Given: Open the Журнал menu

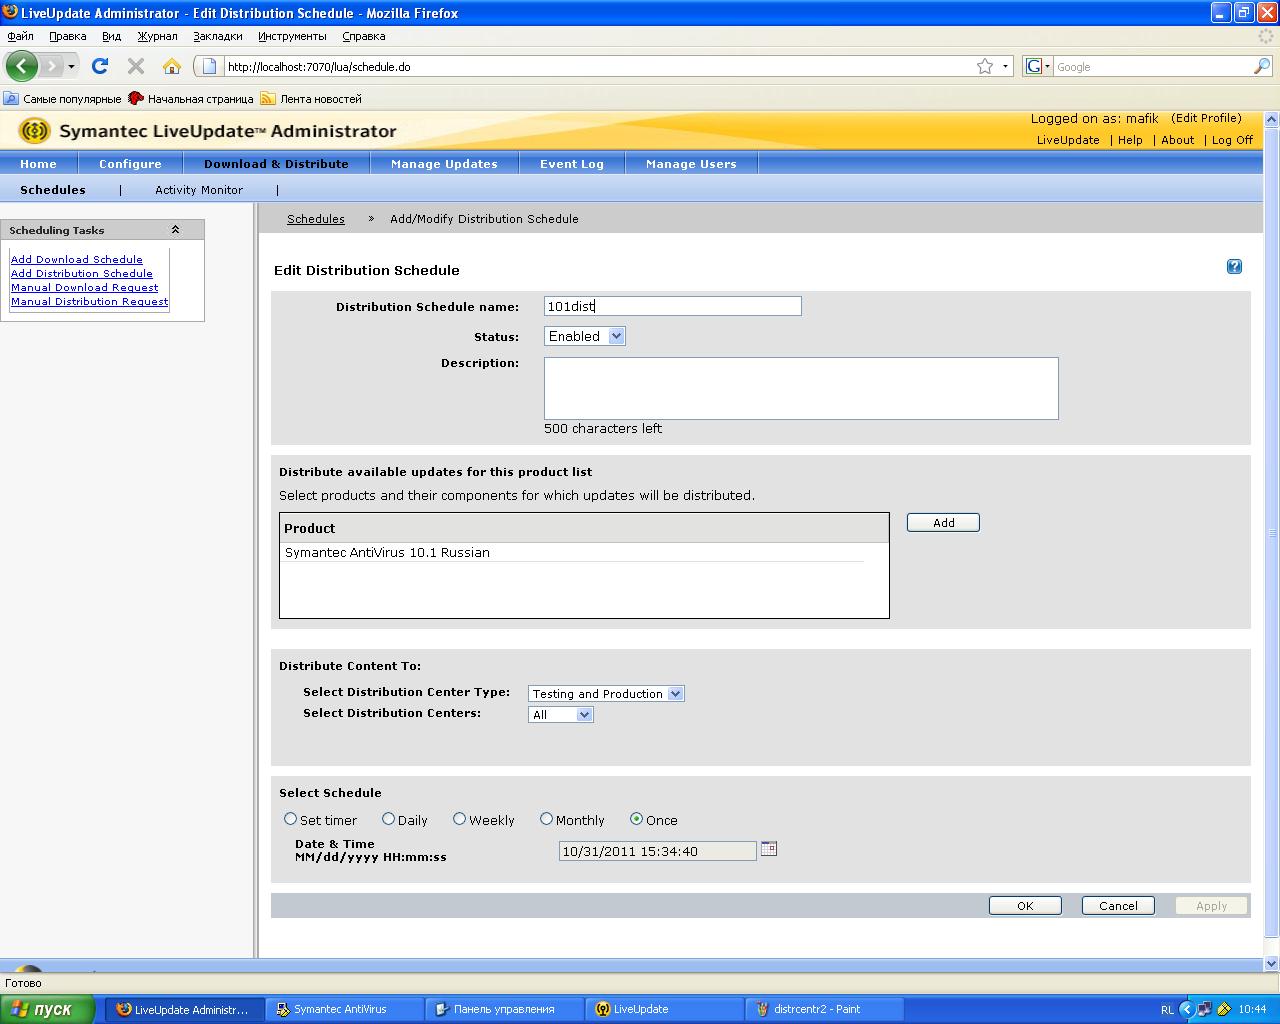Looking at the screenshot, I should click(x=157, y=36).
